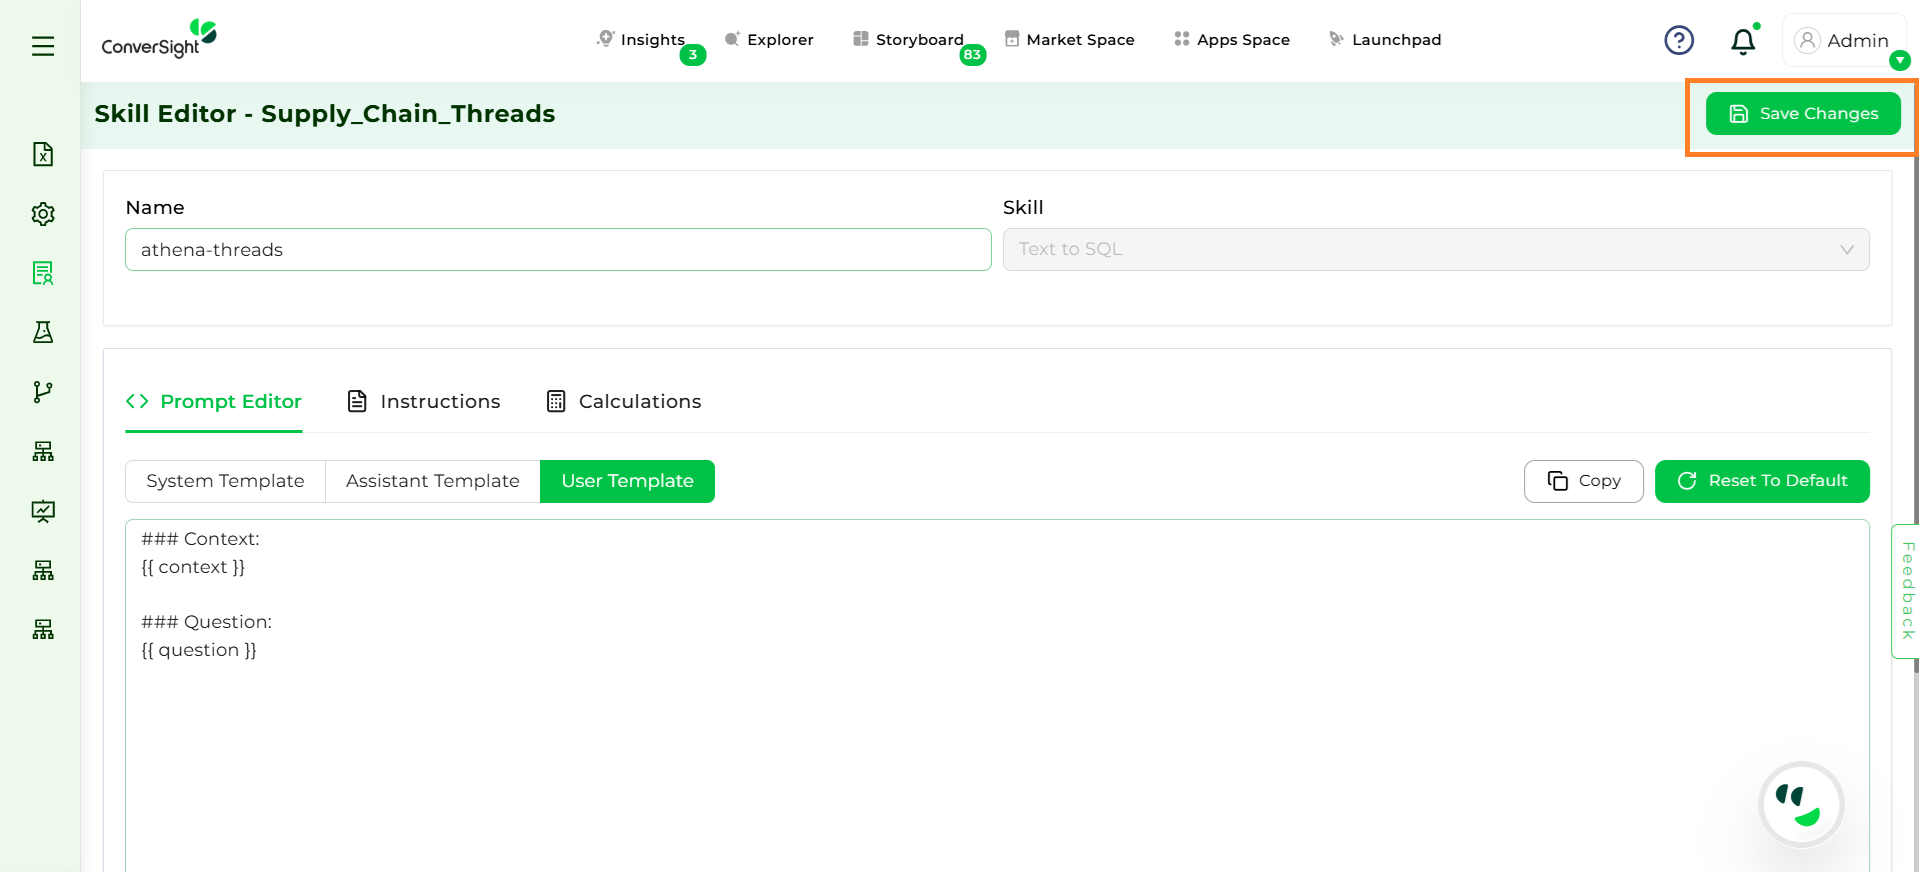Select the System Template toggle
Viewport: 1919px width, 874px height.
pyautogui.click(x=225, y=481)
